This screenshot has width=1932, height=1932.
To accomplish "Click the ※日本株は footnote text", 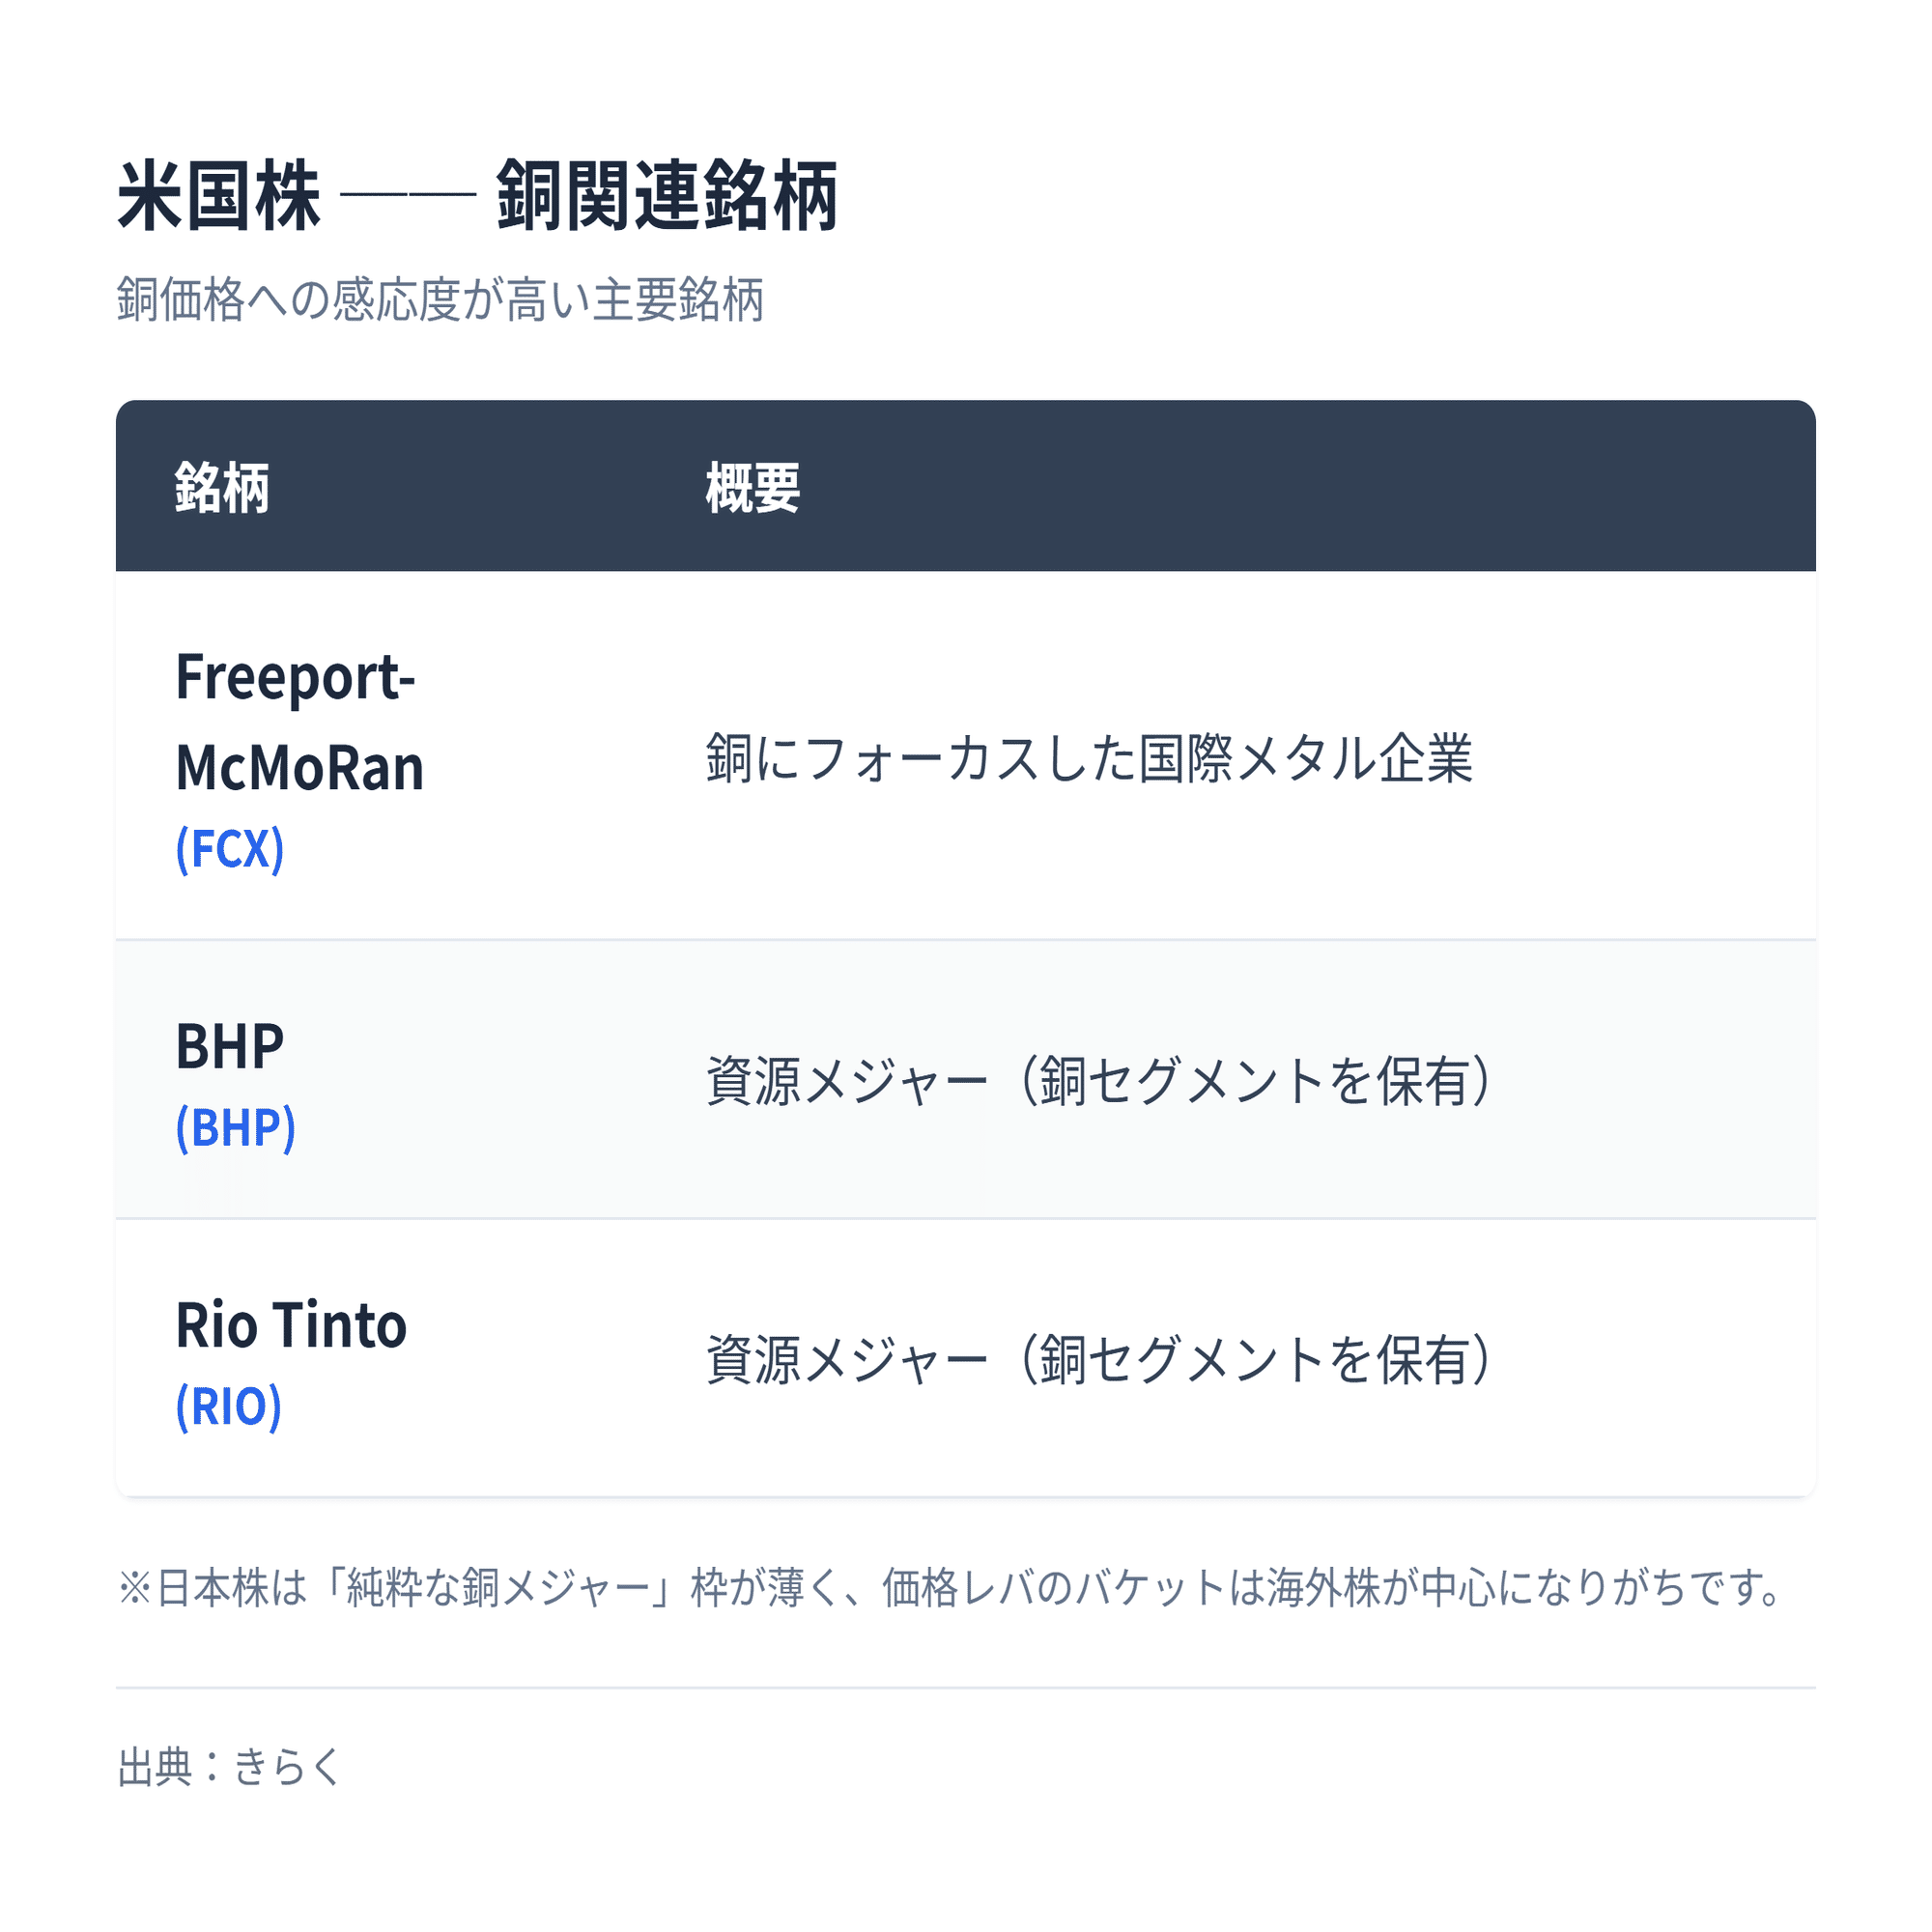I will point(212,1587).
